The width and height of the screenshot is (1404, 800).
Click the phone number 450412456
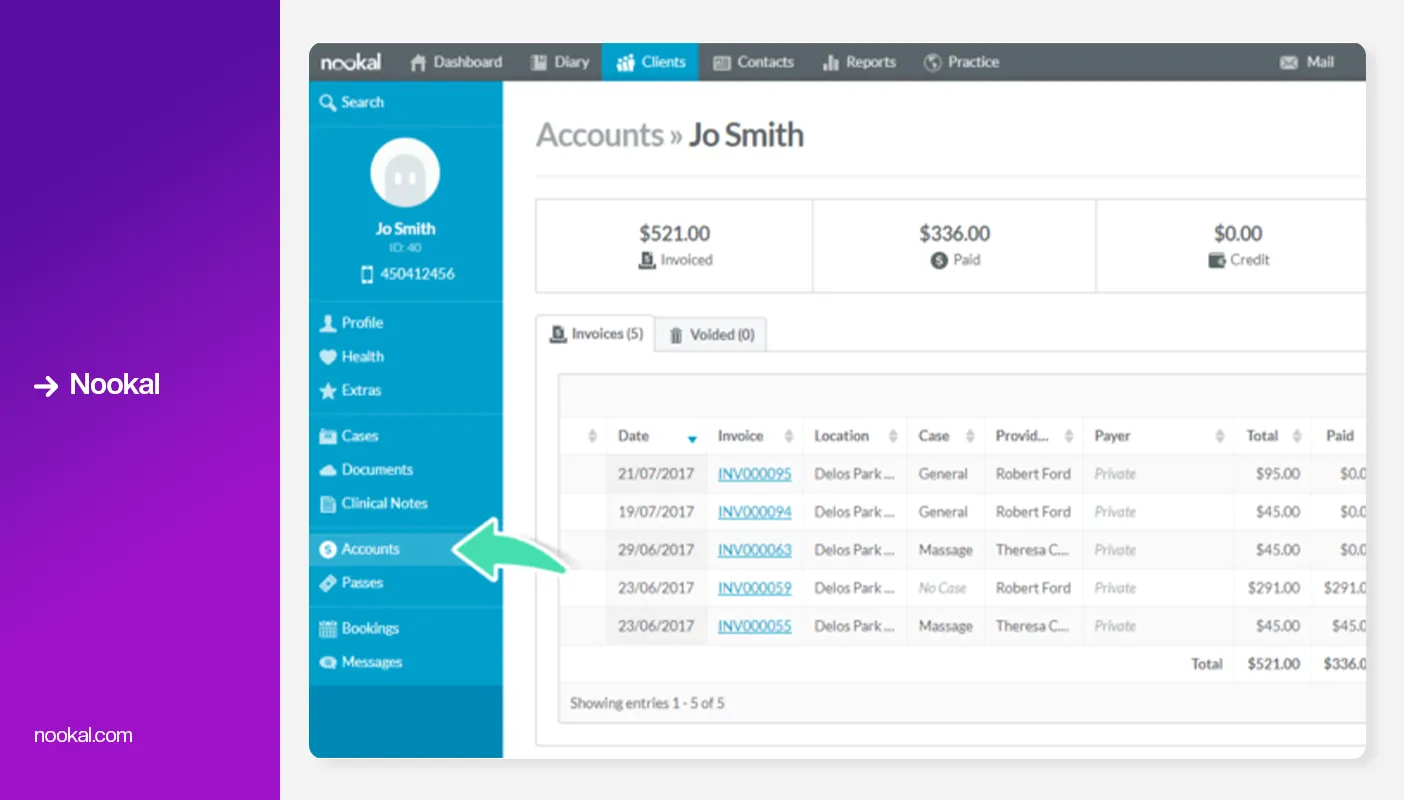click(417, 274)
